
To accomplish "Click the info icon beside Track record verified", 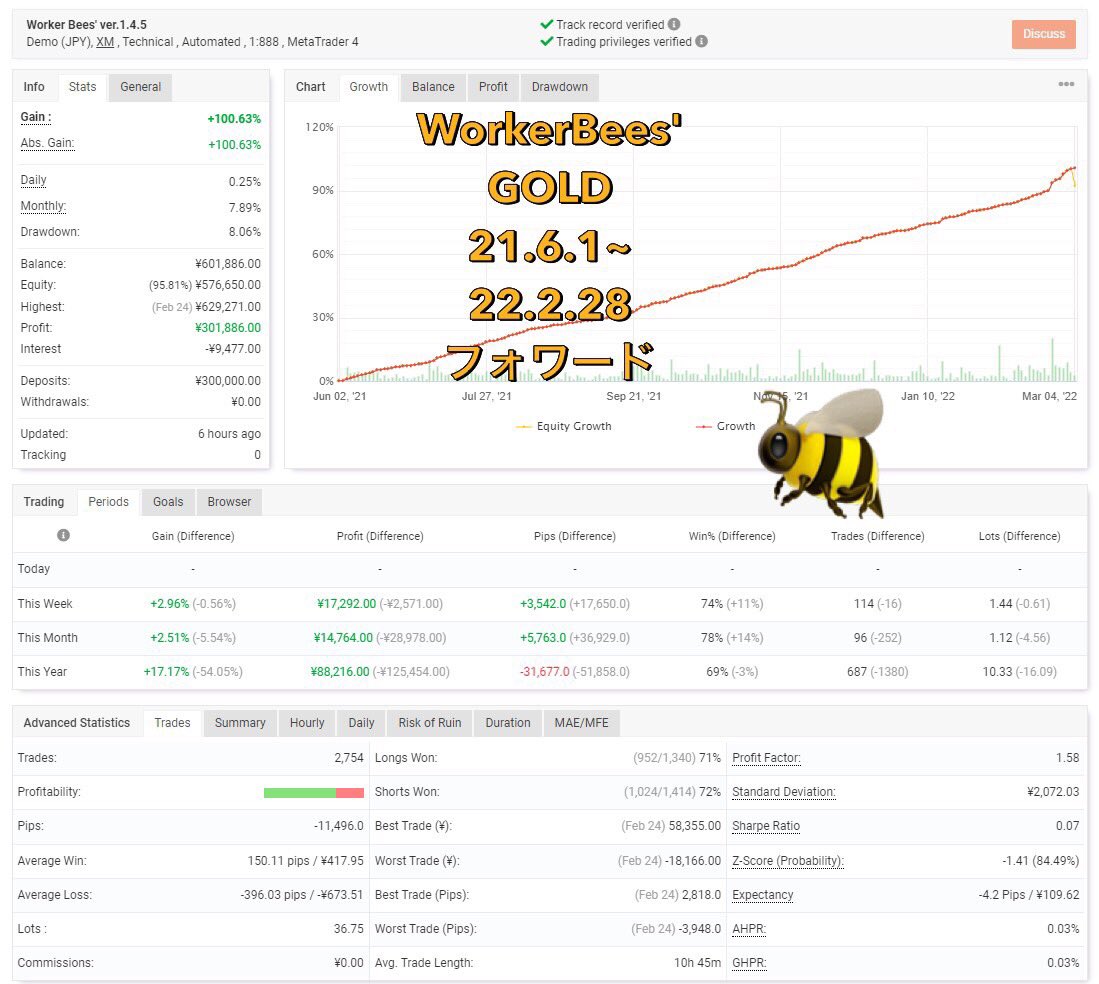I will click(674, 25).
